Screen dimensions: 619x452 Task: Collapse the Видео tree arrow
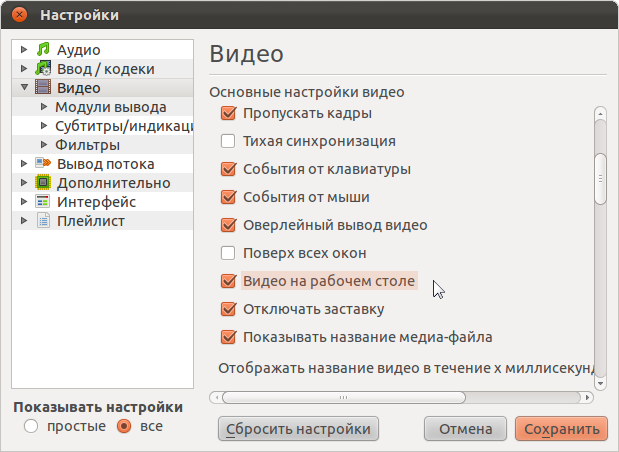pos(24,87)
